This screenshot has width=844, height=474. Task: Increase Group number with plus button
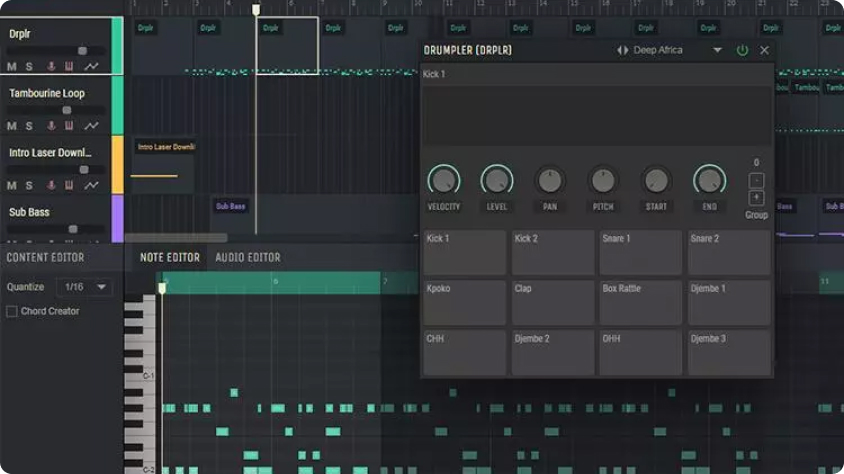[756, 197]
